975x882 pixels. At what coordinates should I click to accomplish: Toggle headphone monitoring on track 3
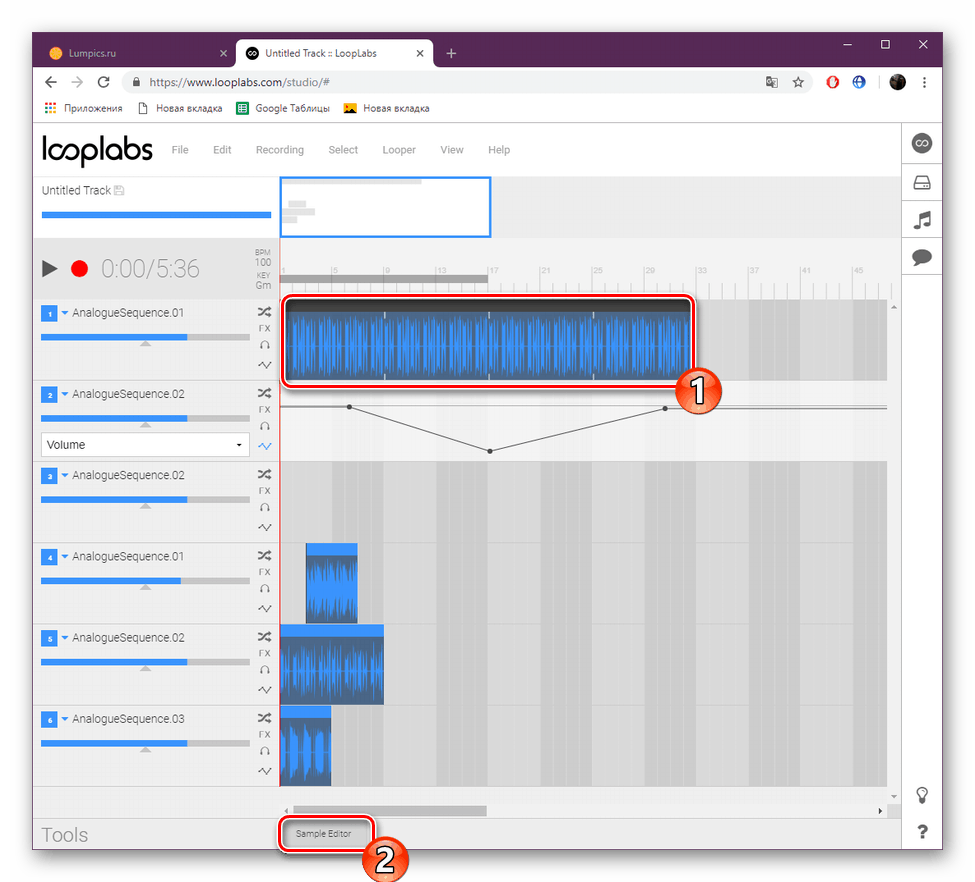tap(264, 507)
